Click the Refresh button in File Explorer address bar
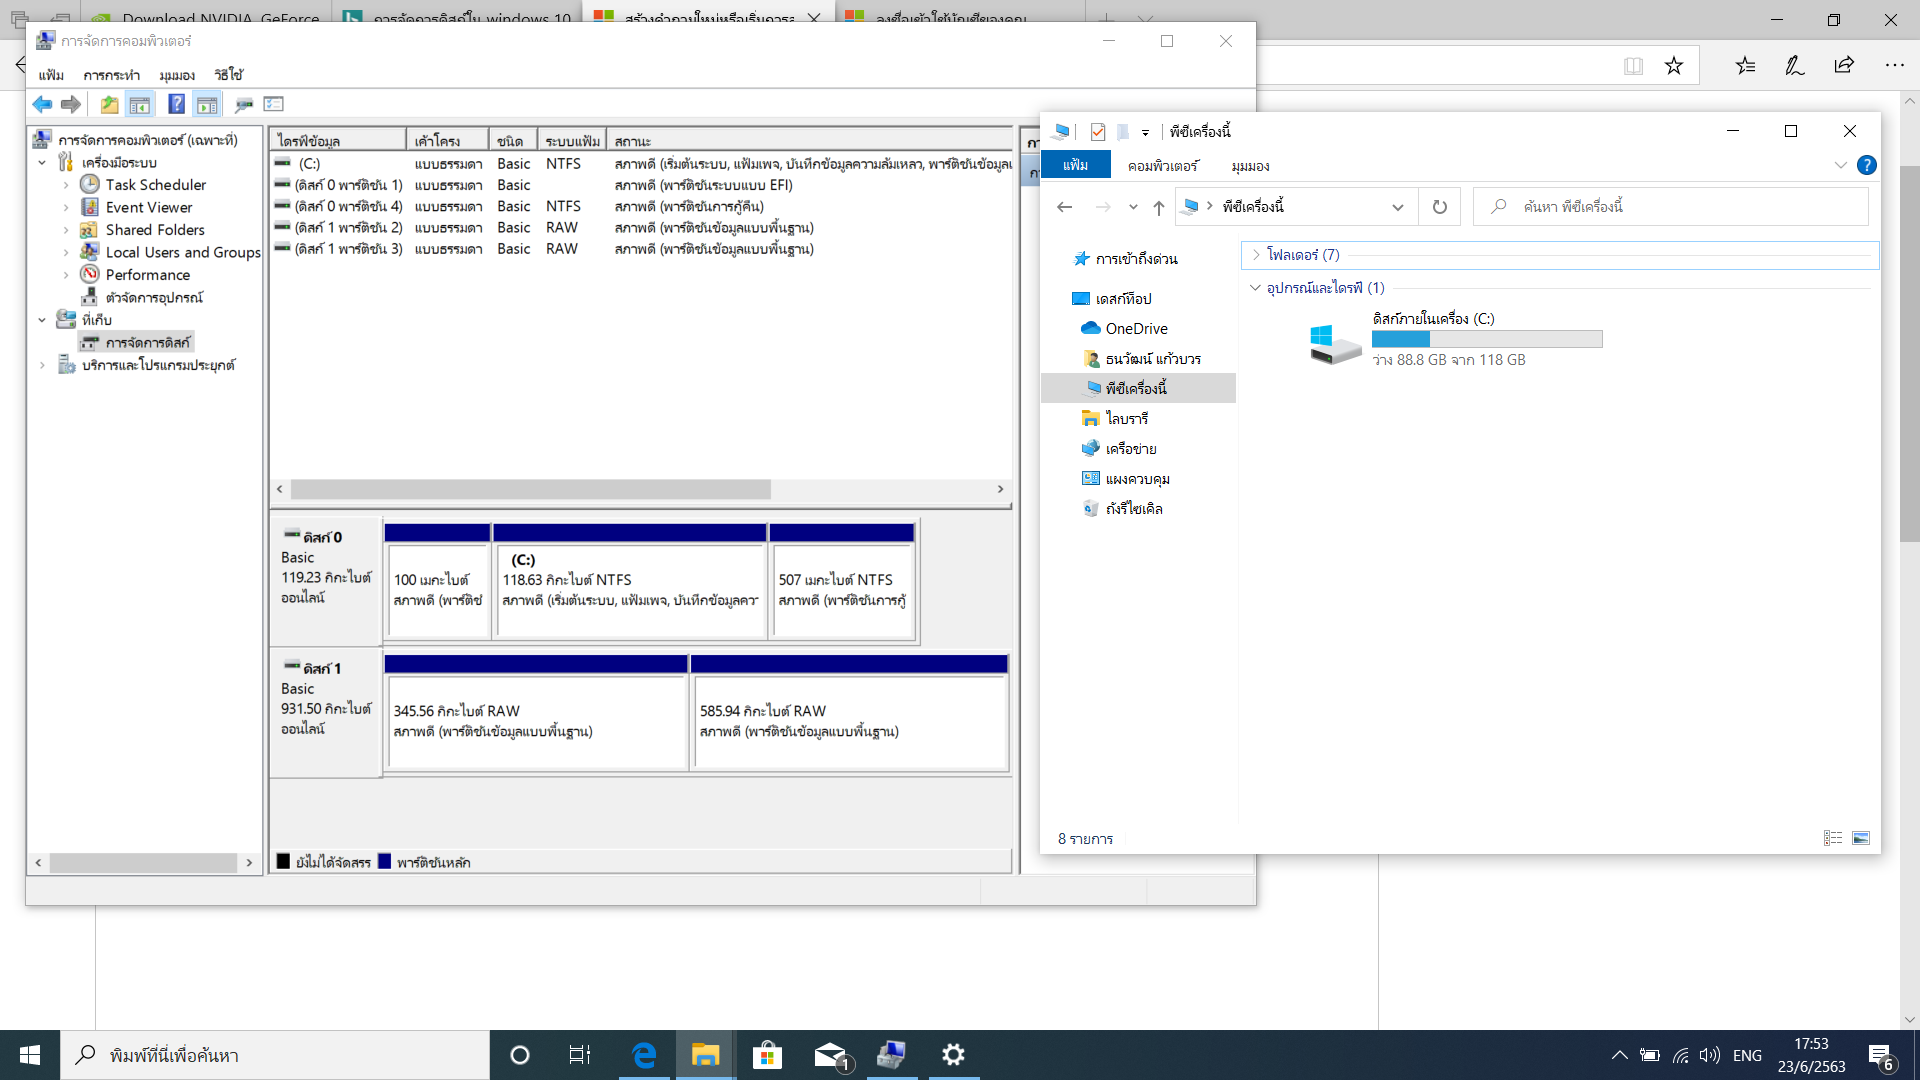Screen dimensions: 1920x1080 [x=1439, y=207]
